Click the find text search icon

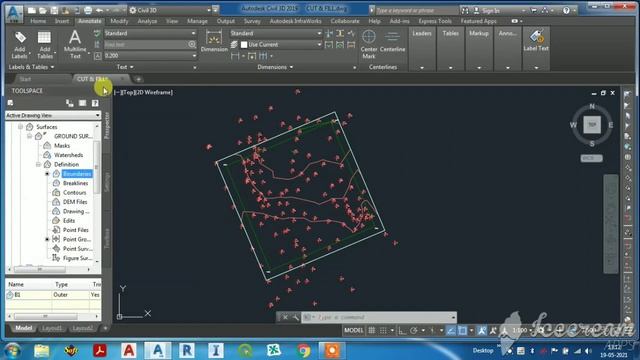pos(192,44)
